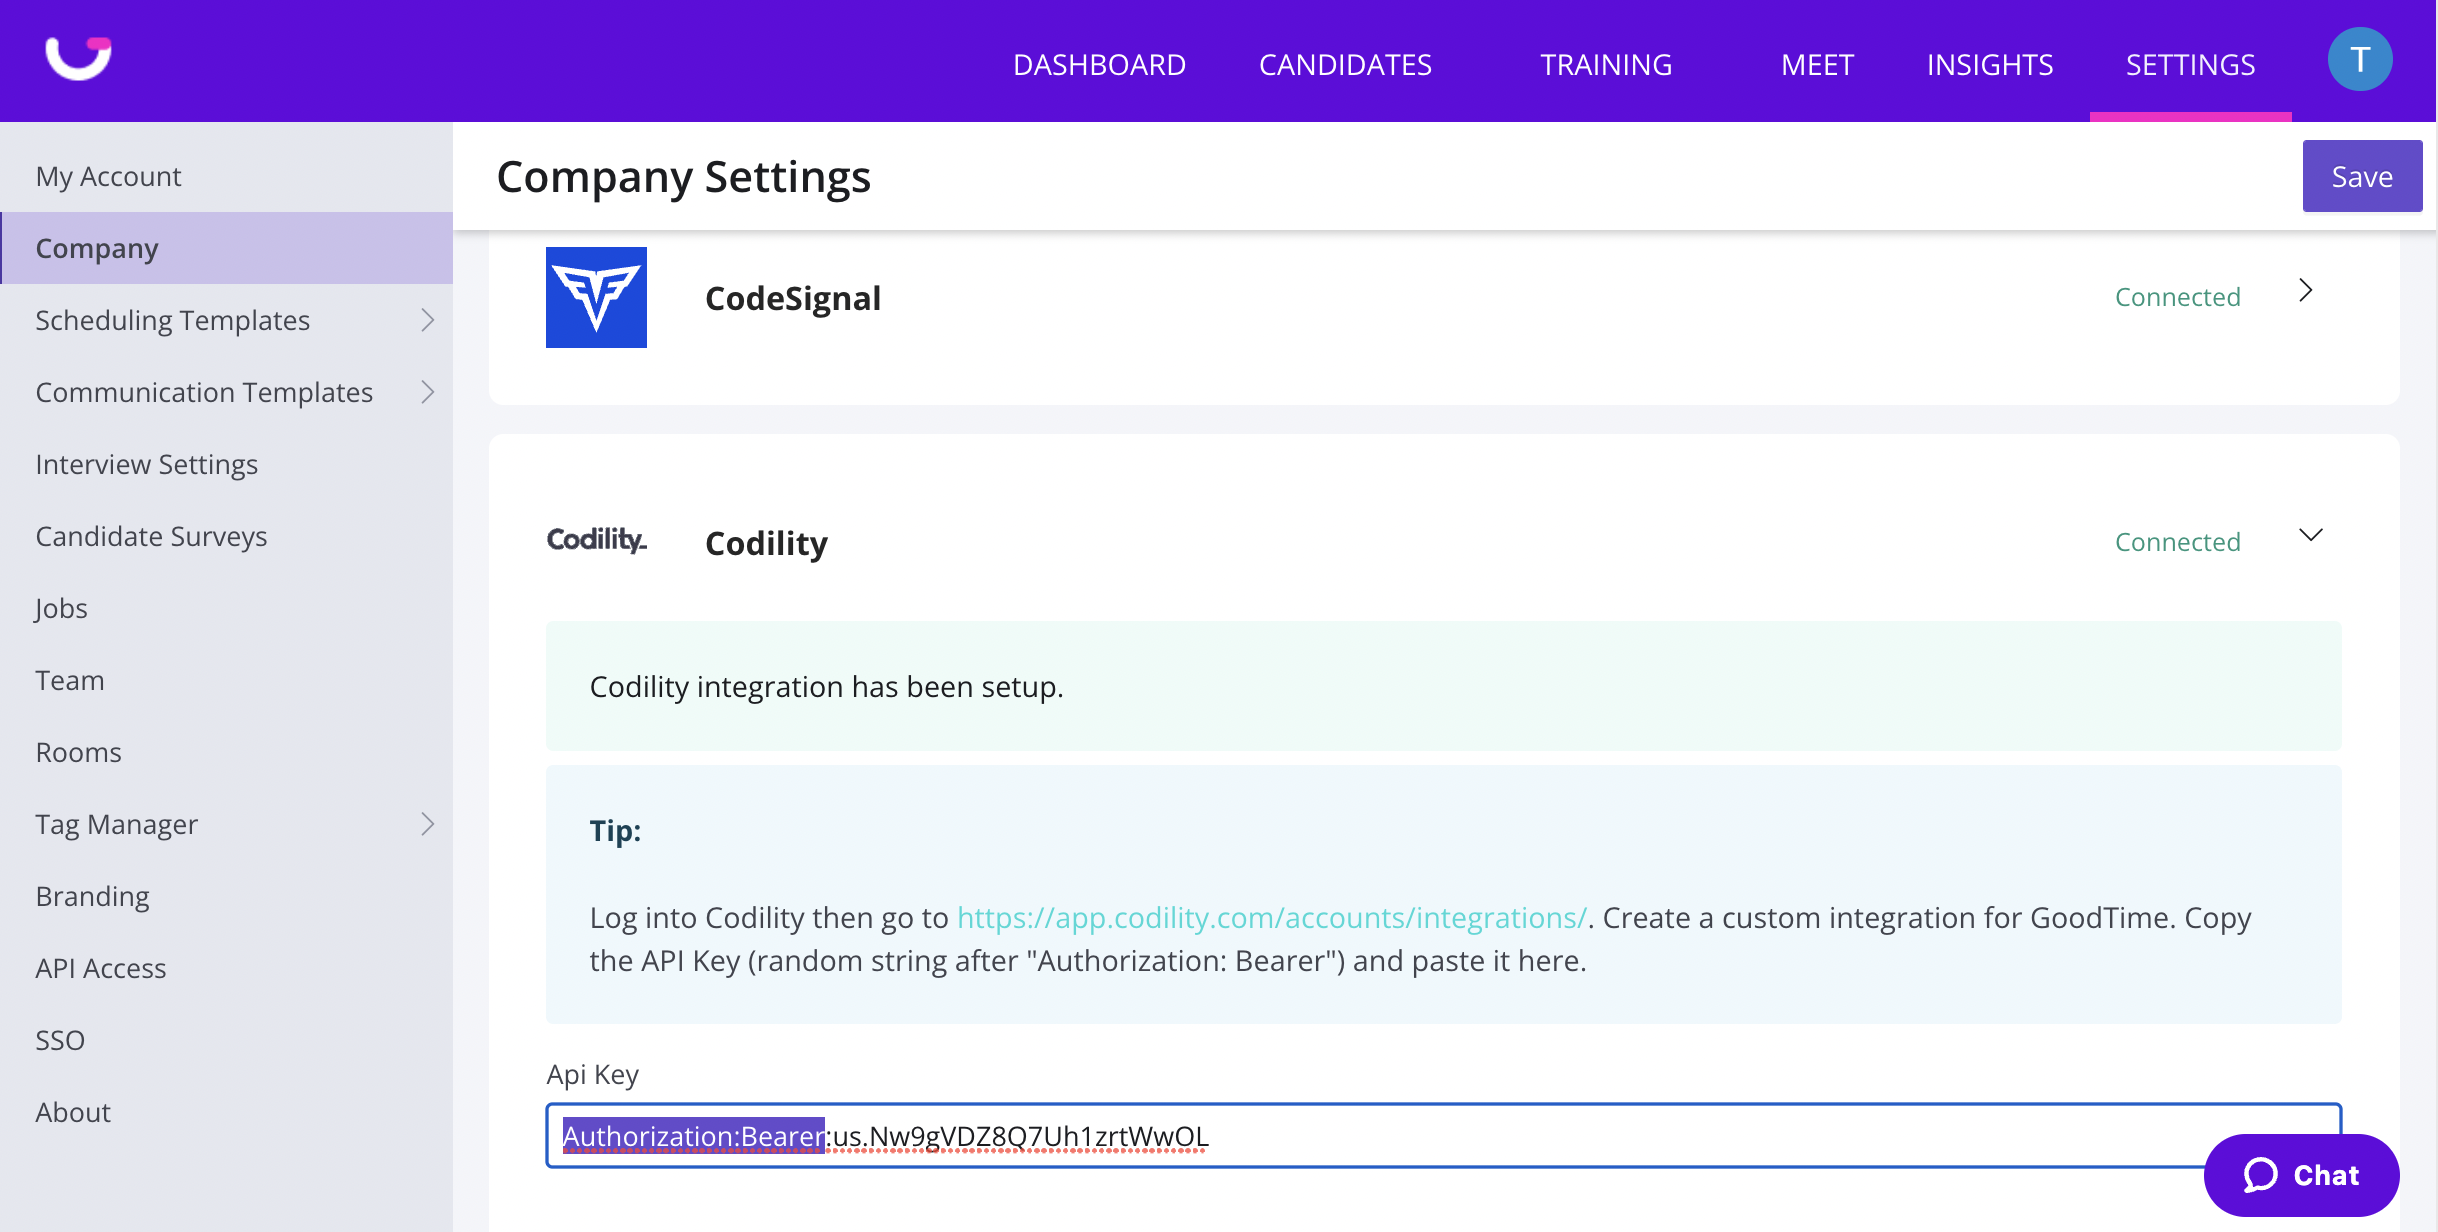Viewport: 2438px width, 1232px height.
Task: Open My Account settings
Action: coord(108,176)
